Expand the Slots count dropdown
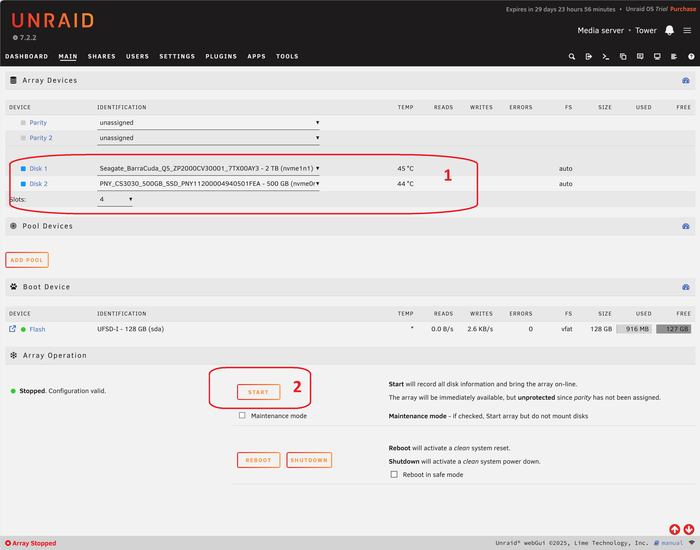Image resolution: width=700 pixels, height=550 pixels. click(115, 200)
